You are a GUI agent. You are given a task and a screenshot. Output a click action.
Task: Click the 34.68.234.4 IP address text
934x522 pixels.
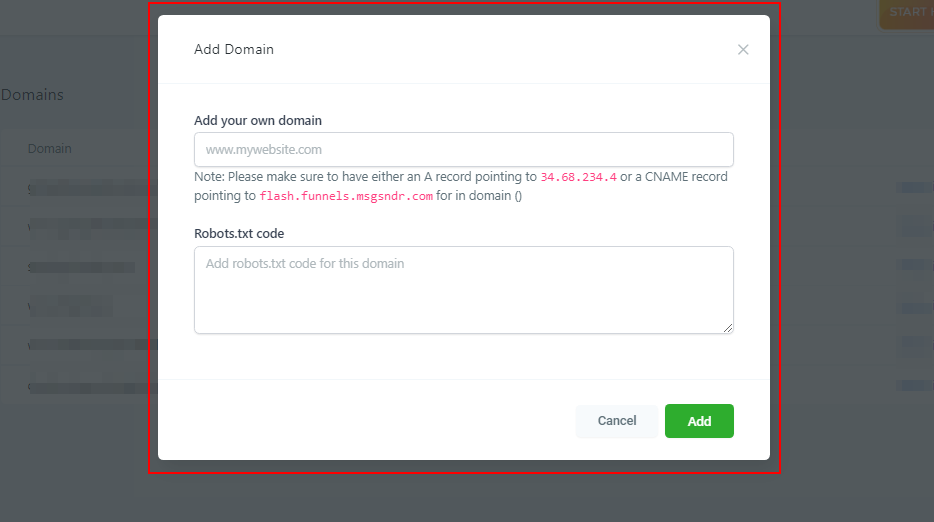coord(578,177)
